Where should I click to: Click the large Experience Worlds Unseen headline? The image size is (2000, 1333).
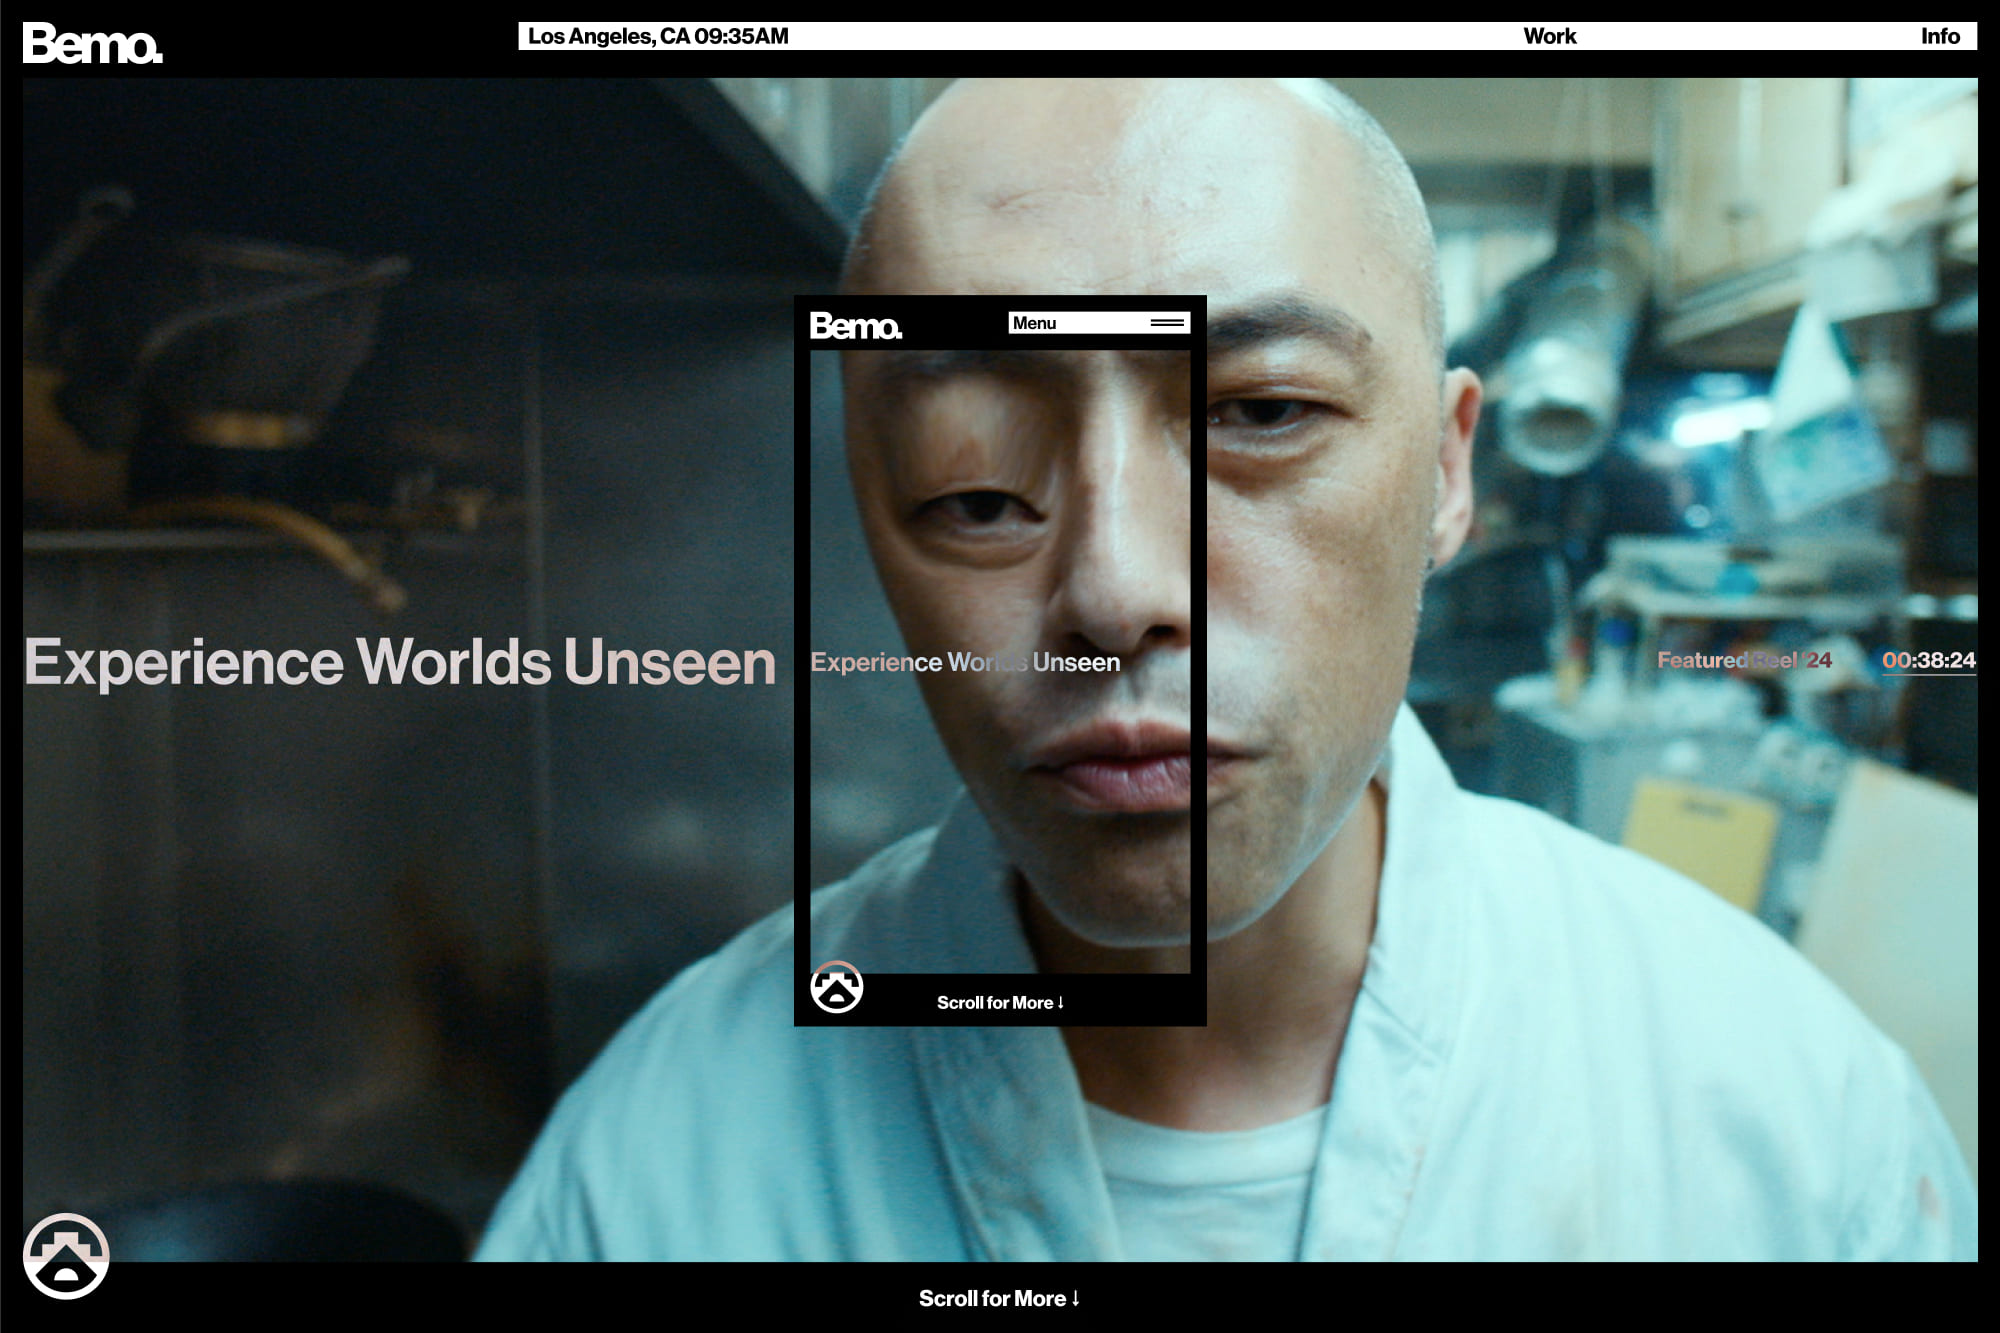click(400, 662)
